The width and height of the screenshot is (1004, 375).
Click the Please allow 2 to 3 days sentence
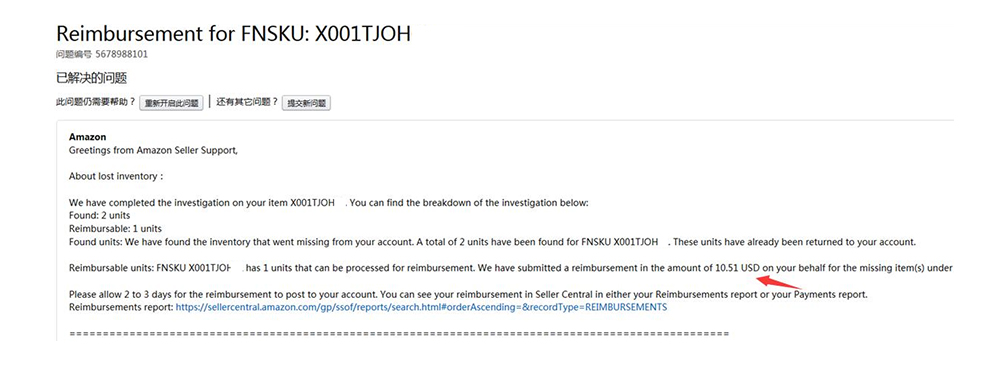pyautogui.click(x=468, y=295)
